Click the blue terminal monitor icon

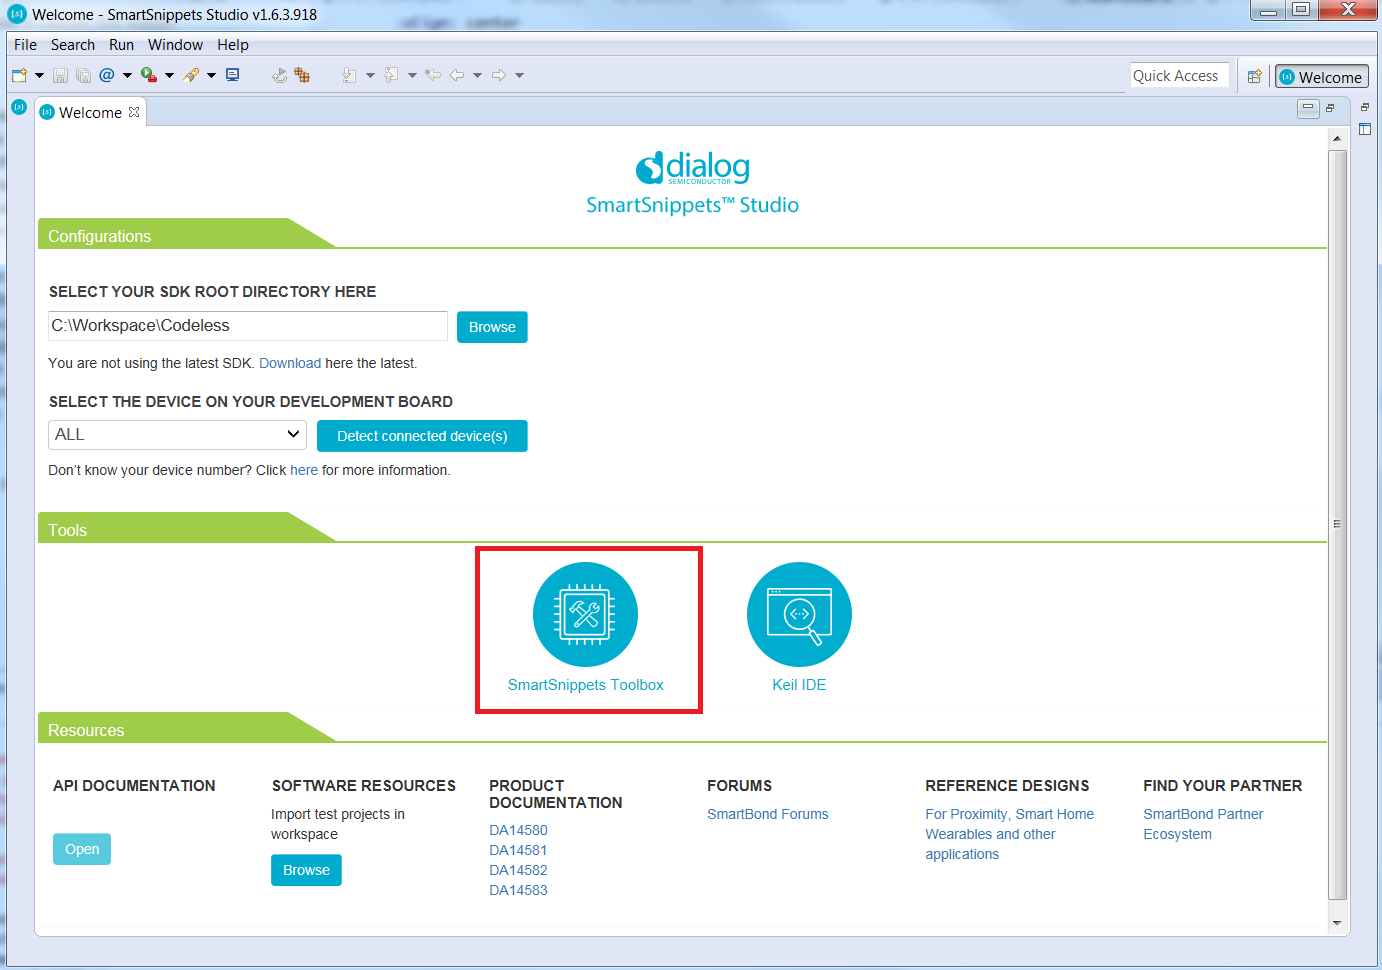[x=233, y=75]
